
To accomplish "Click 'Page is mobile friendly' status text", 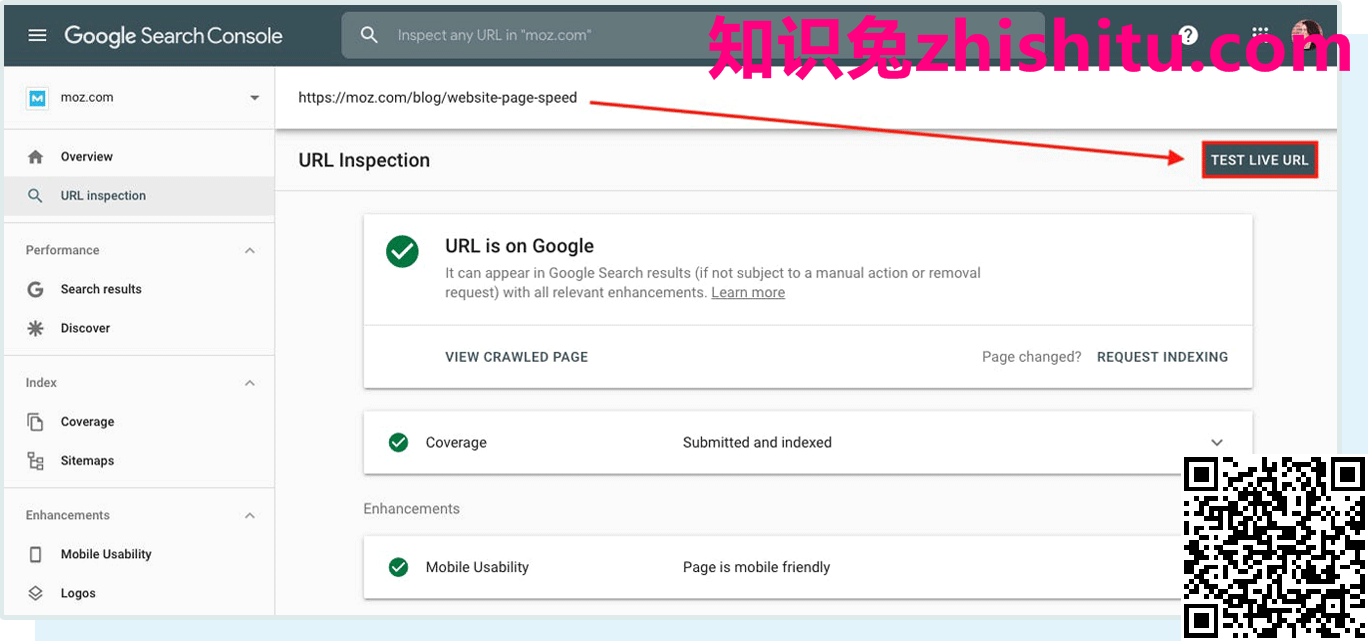I will [756, 567].
